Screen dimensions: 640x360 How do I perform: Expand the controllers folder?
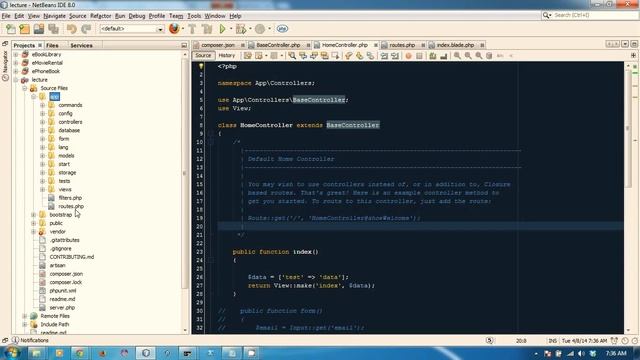click(42, 122)
